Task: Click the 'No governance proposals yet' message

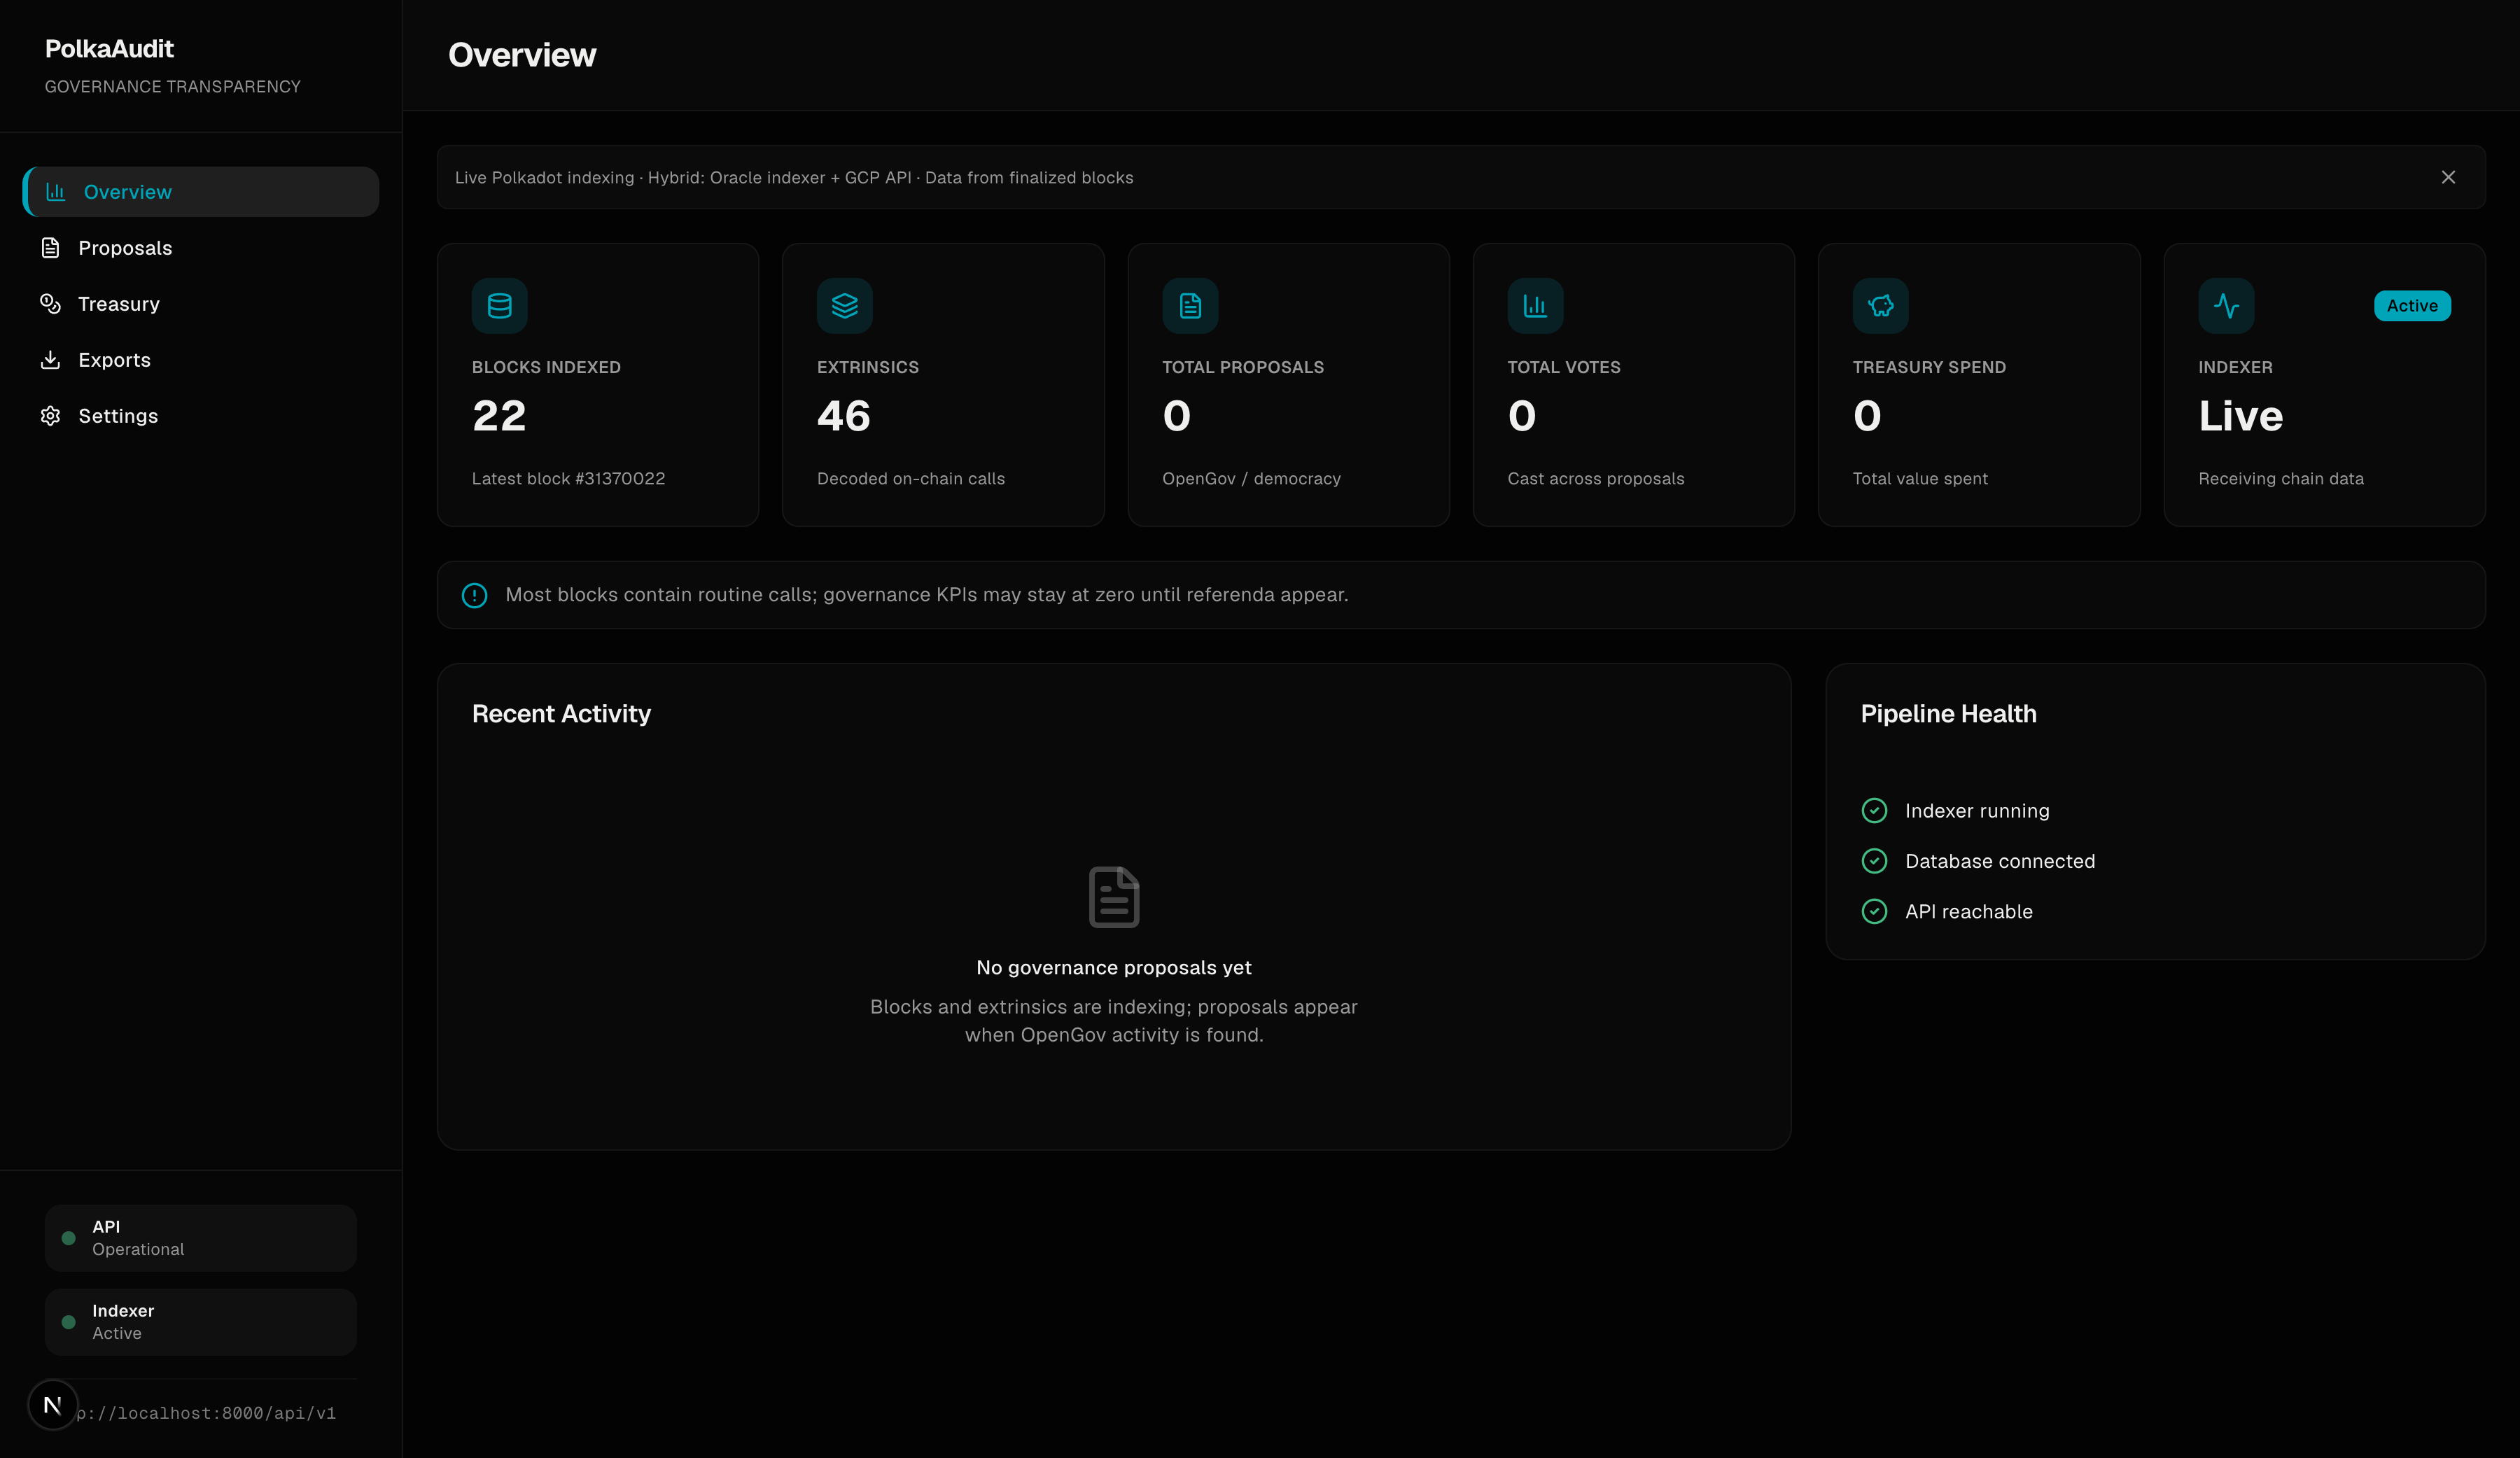Action: click(1114, 968)
